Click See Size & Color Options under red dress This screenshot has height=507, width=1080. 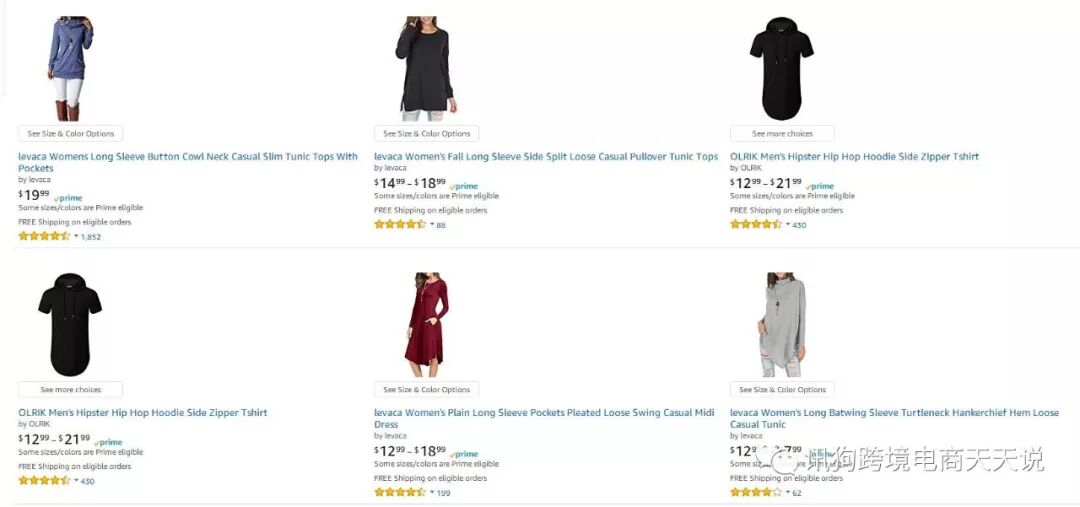[426, 390]
